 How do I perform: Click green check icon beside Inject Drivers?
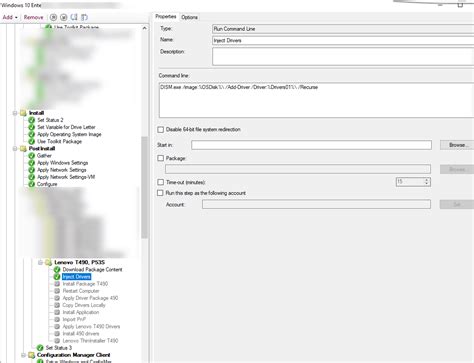click(57, 277)
